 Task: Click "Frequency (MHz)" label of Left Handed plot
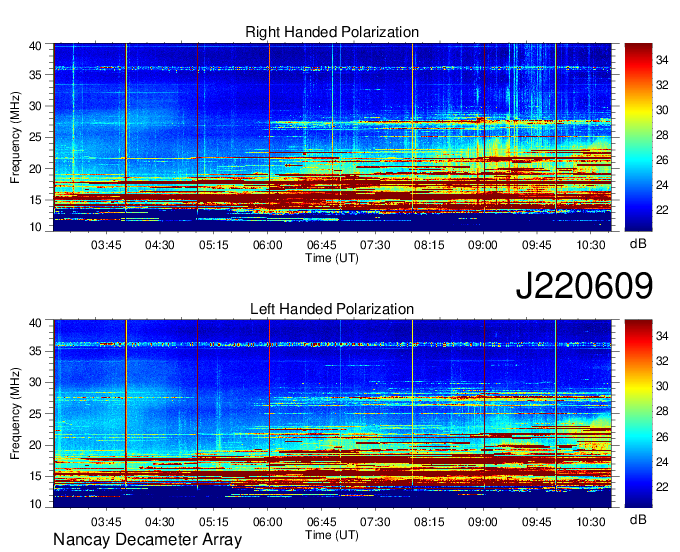(x=15, y=414)
